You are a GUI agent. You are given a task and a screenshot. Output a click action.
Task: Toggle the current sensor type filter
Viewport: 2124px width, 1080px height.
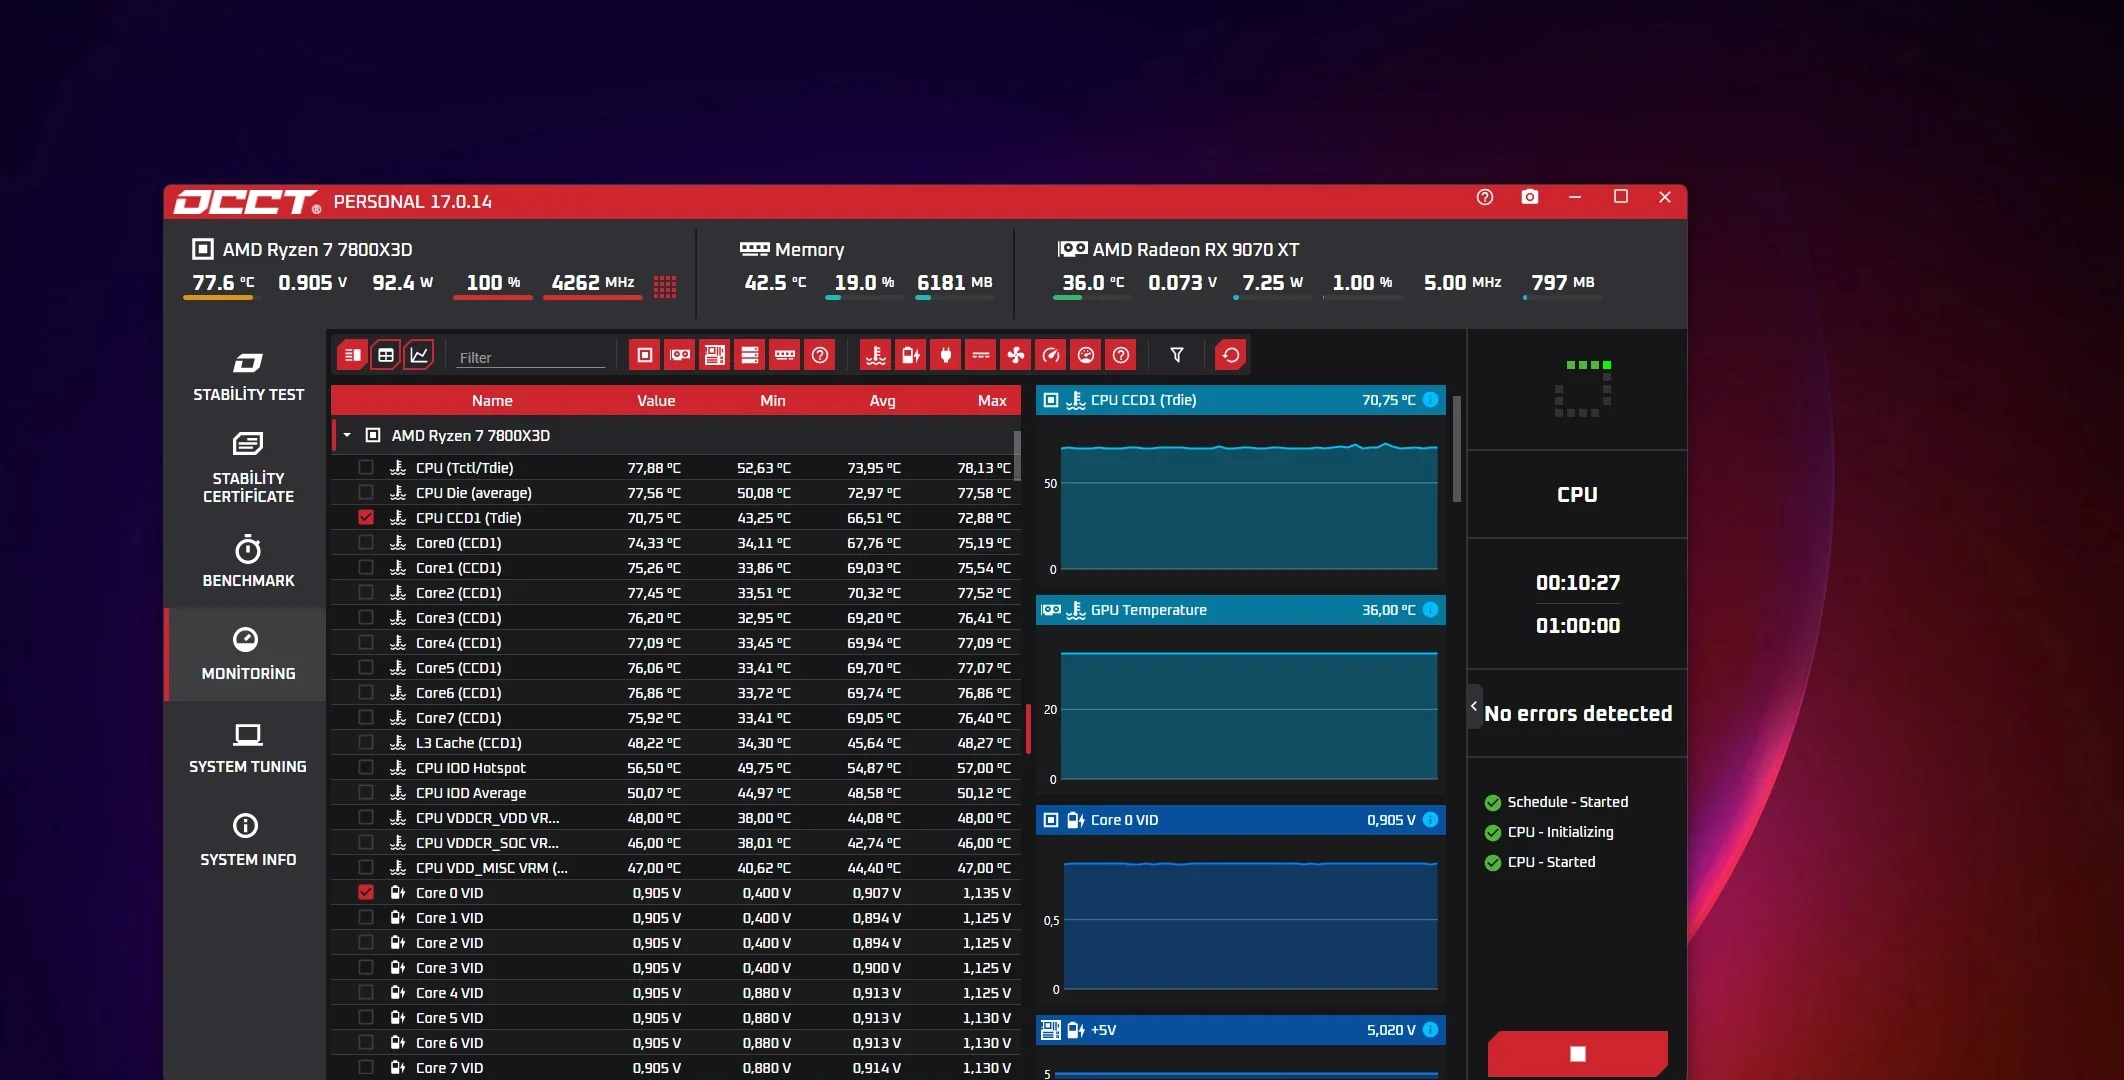click(981, 355)
